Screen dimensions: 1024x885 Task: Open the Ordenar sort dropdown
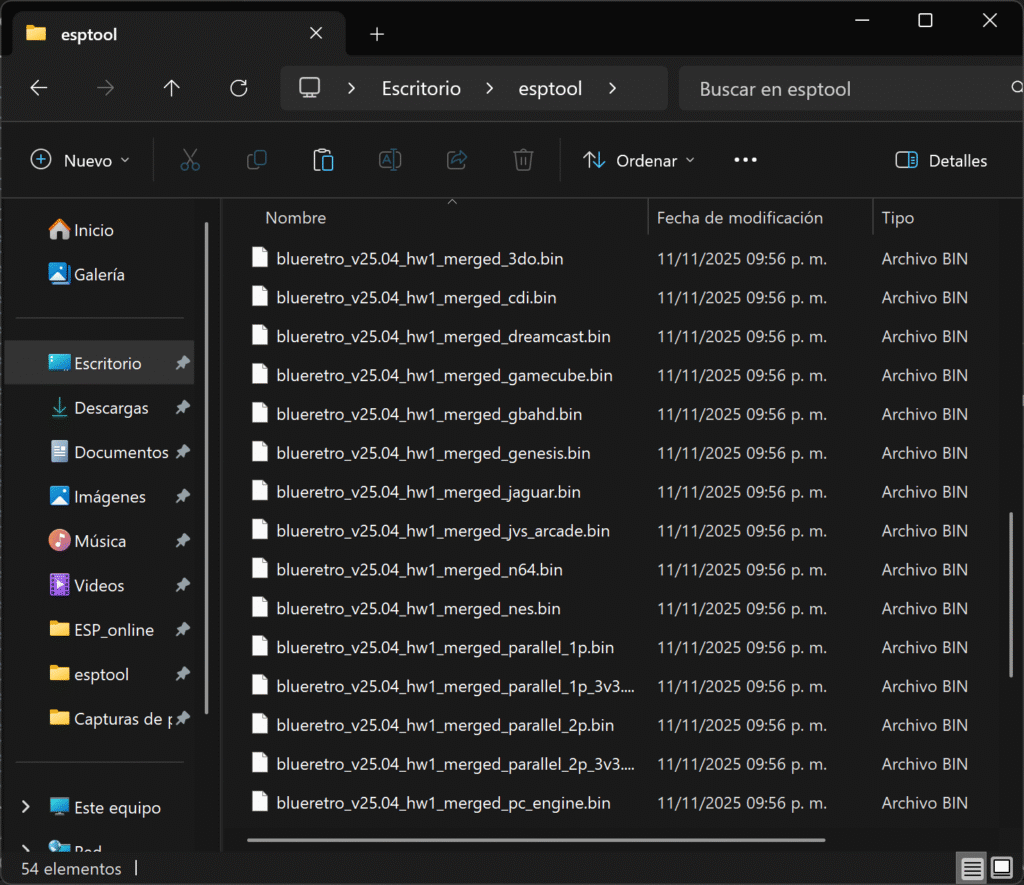click(x=639, y=160)
